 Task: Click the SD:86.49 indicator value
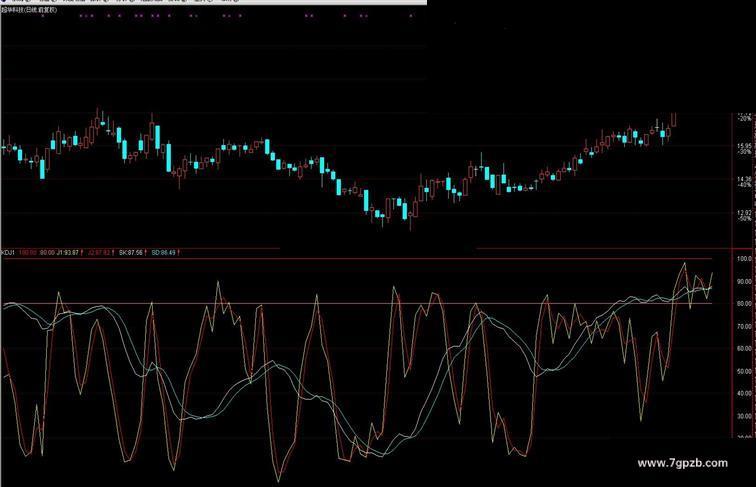(163, 253)
